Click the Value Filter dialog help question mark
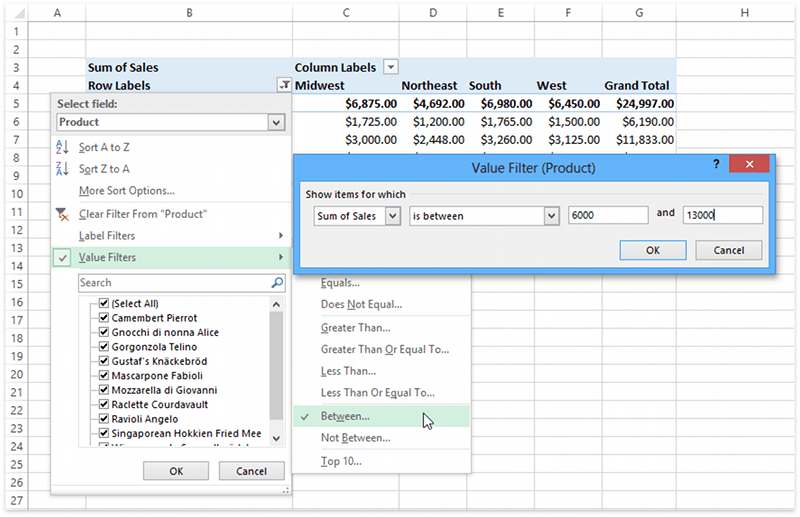This screenshot has width=800, height=517. (716, 164)
